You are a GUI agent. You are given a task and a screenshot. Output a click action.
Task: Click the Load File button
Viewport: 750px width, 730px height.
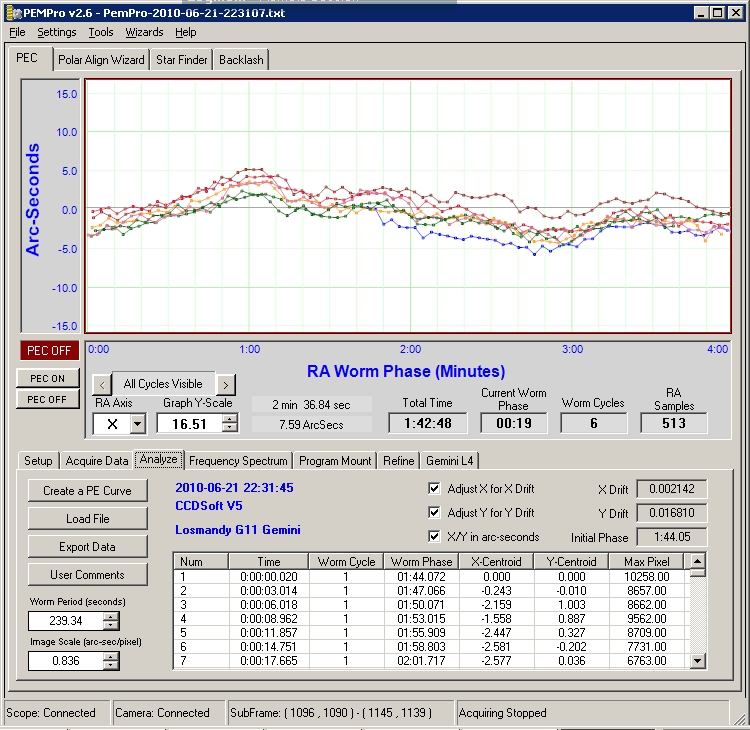[x=88, y=519]
